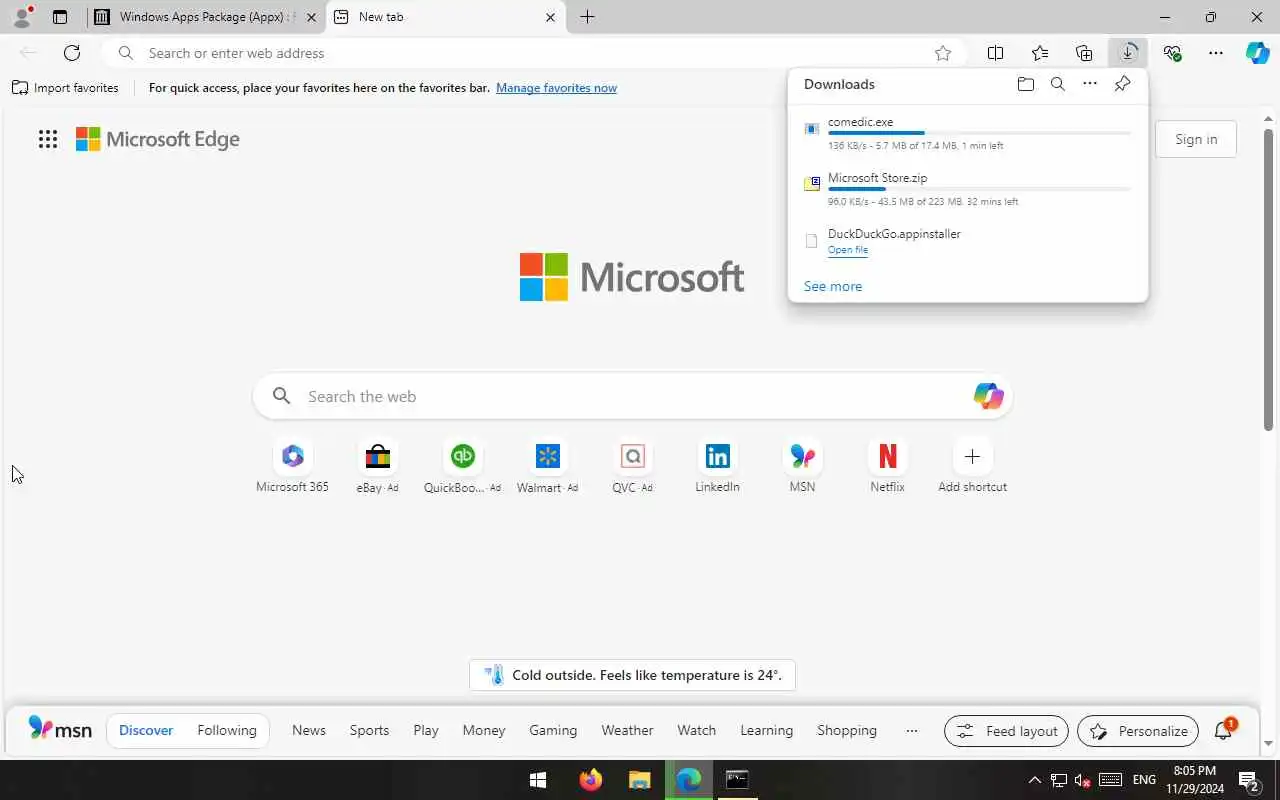Click the Refresh page icon

pos(72,53)
